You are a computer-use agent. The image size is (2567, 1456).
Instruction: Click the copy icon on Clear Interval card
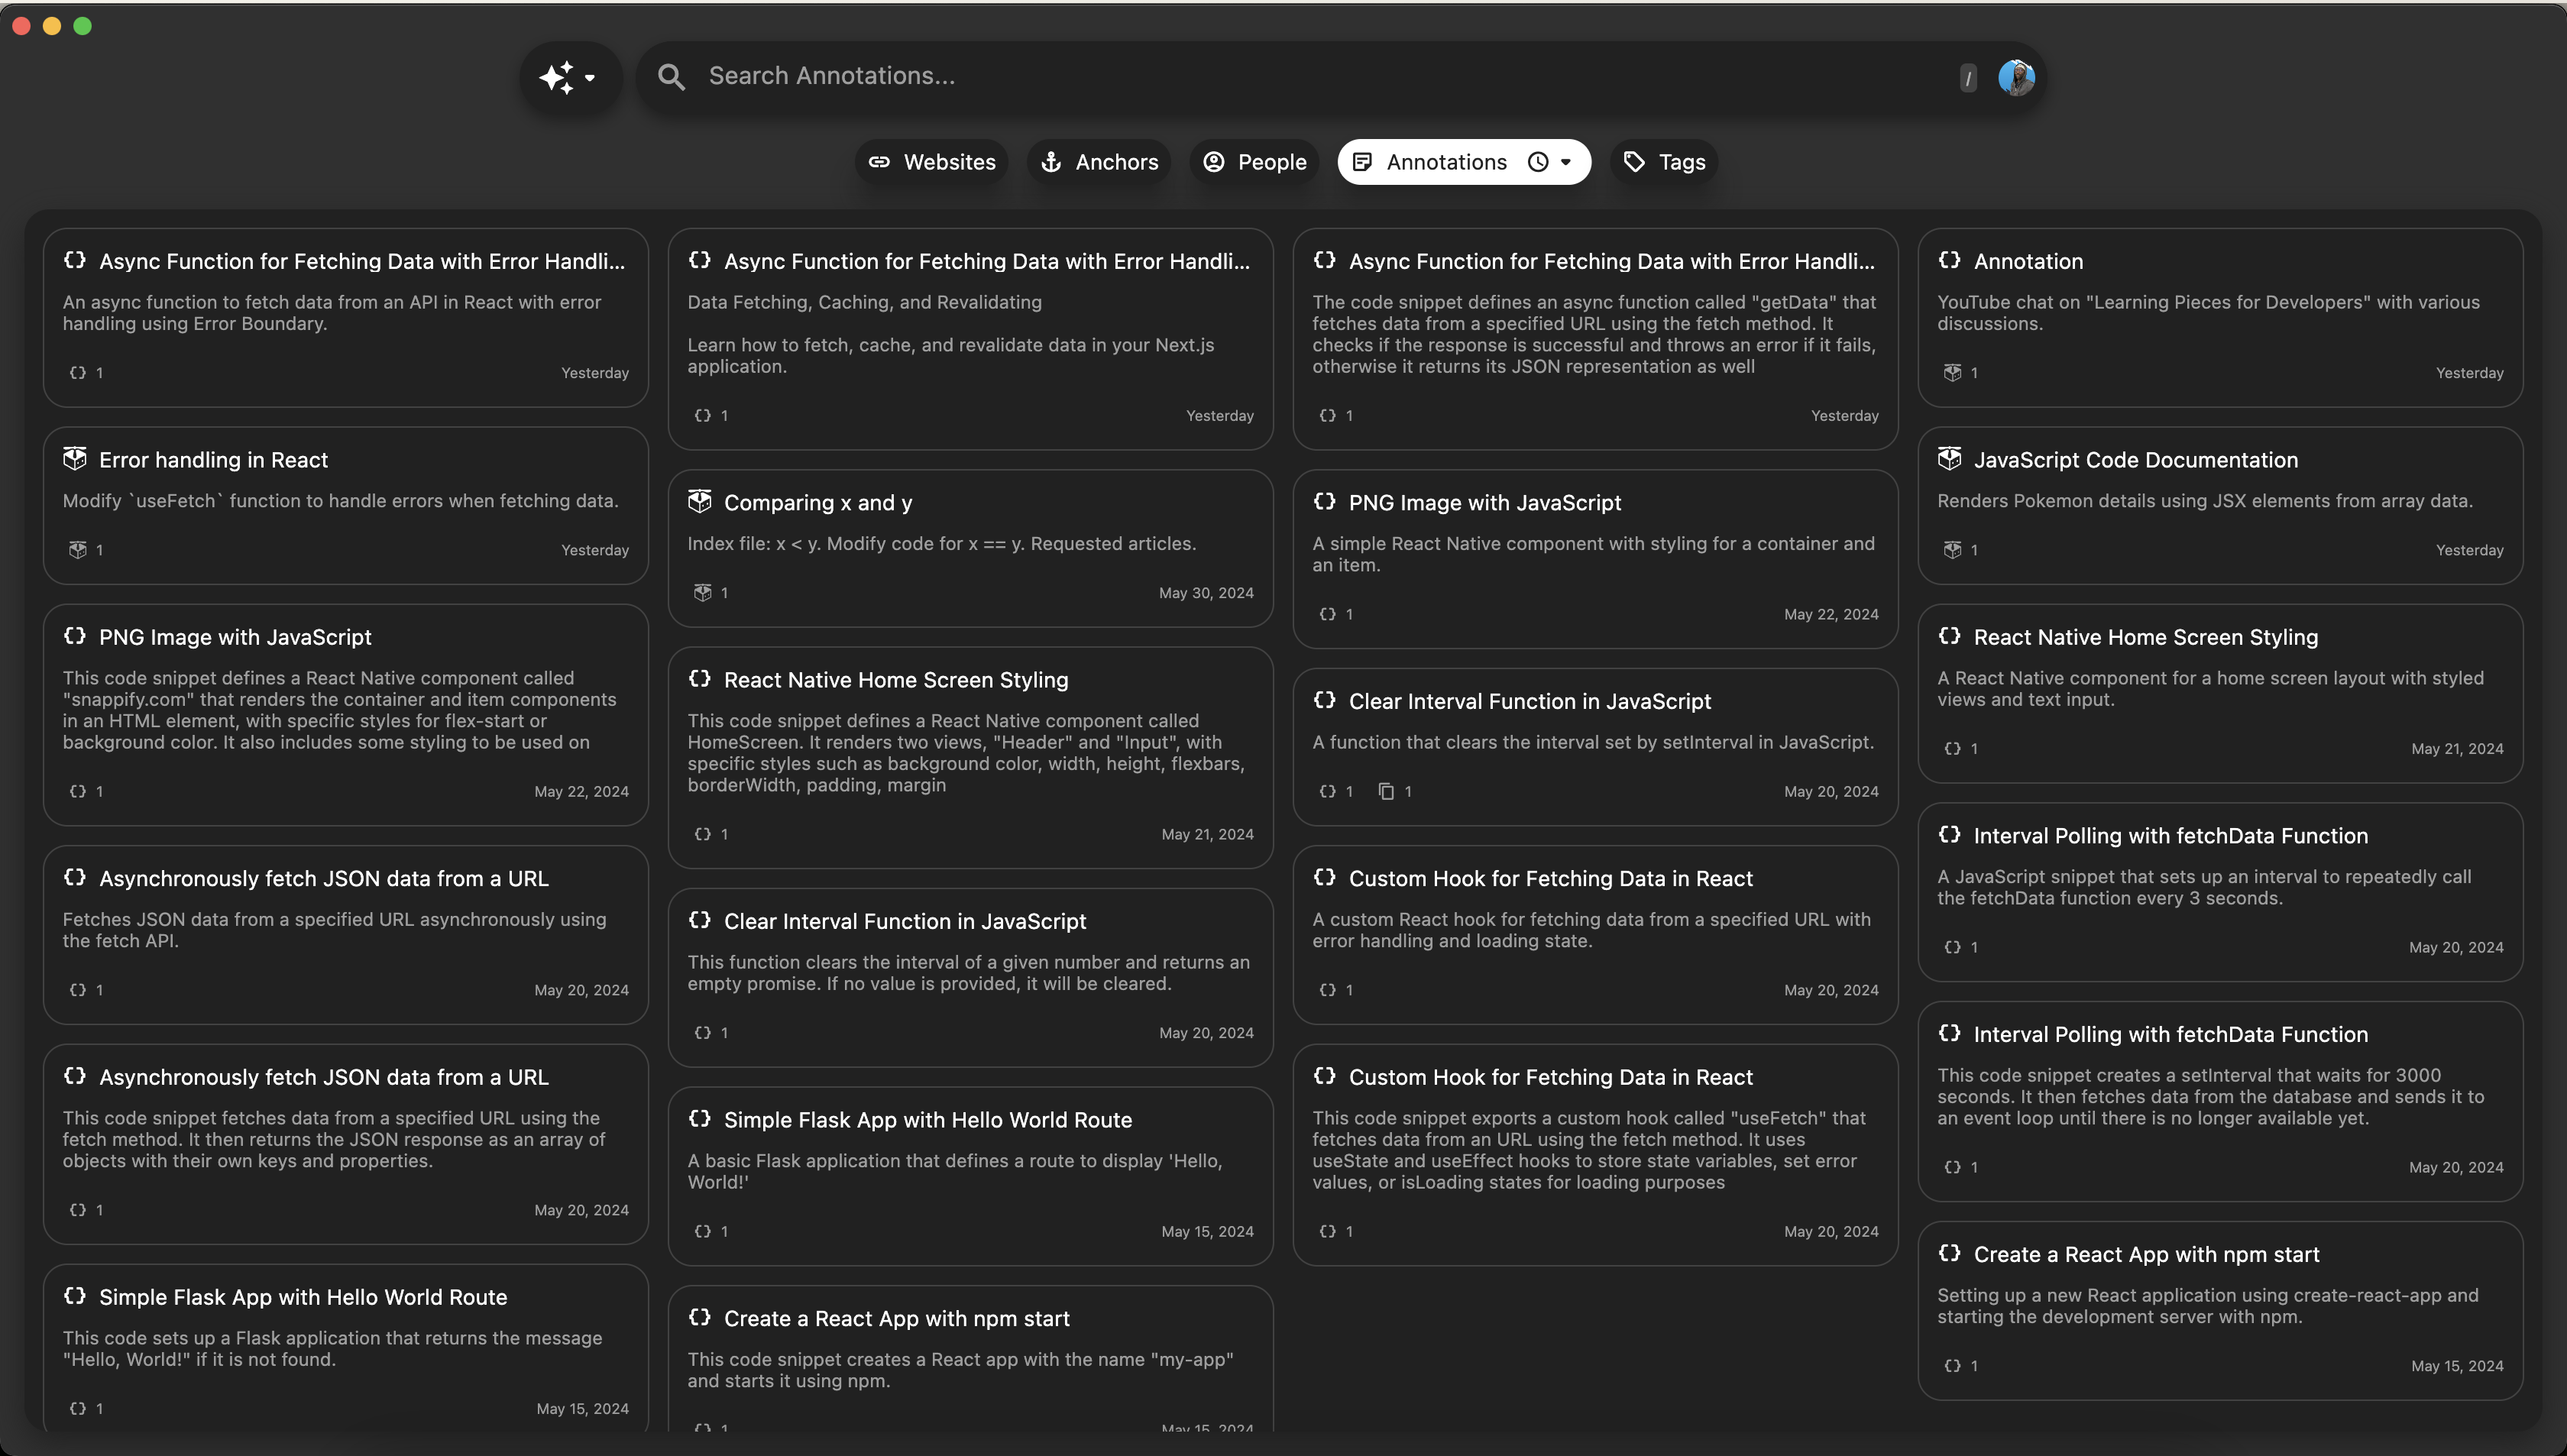click(x=1385, y=792)
